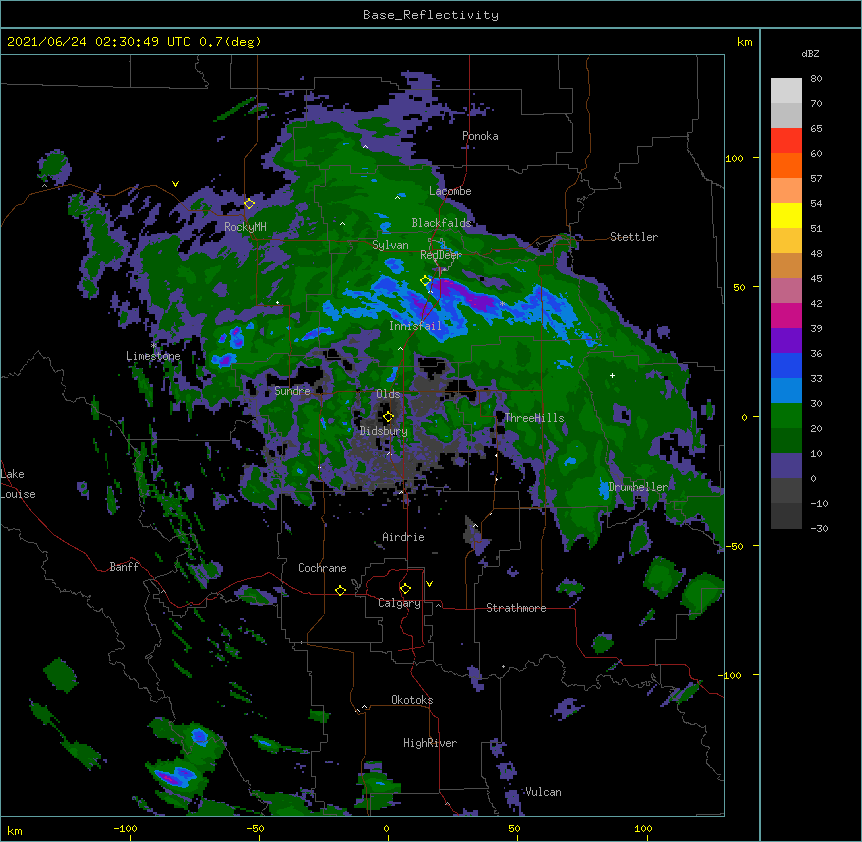Image resolution: width=862 pixels, height=842 pixels.
Task: Click yellow diamond marker above Calgary
Action: tap(406, 589)
